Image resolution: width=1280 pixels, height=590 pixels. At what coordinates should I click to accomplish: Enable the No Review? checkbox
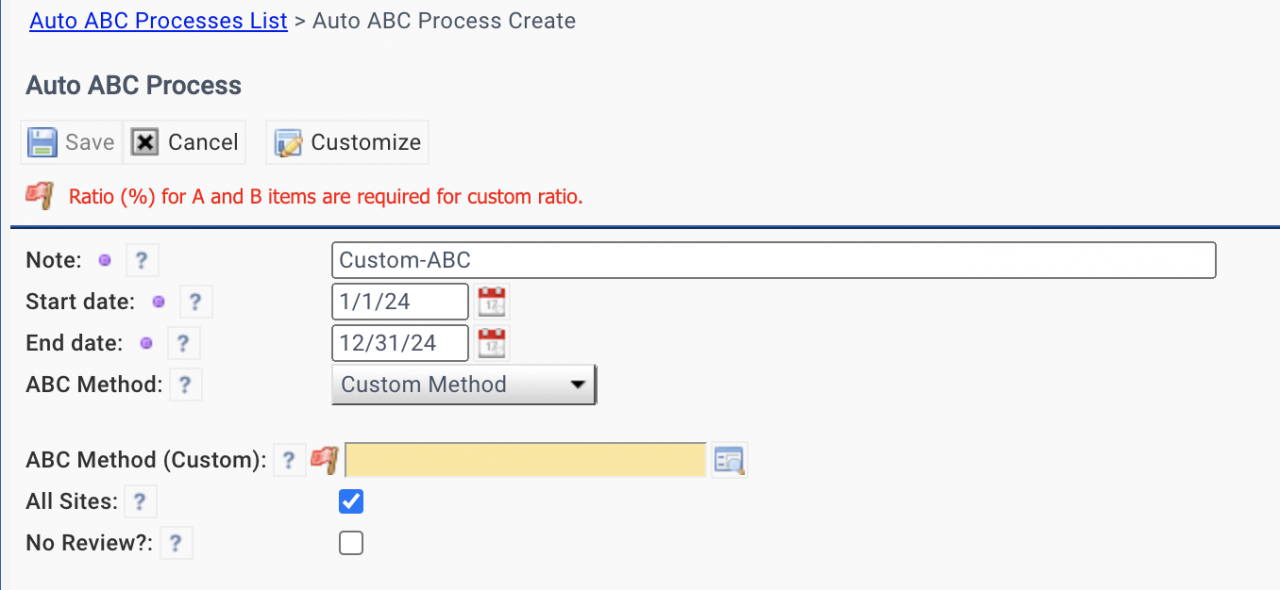coord(351,543)
